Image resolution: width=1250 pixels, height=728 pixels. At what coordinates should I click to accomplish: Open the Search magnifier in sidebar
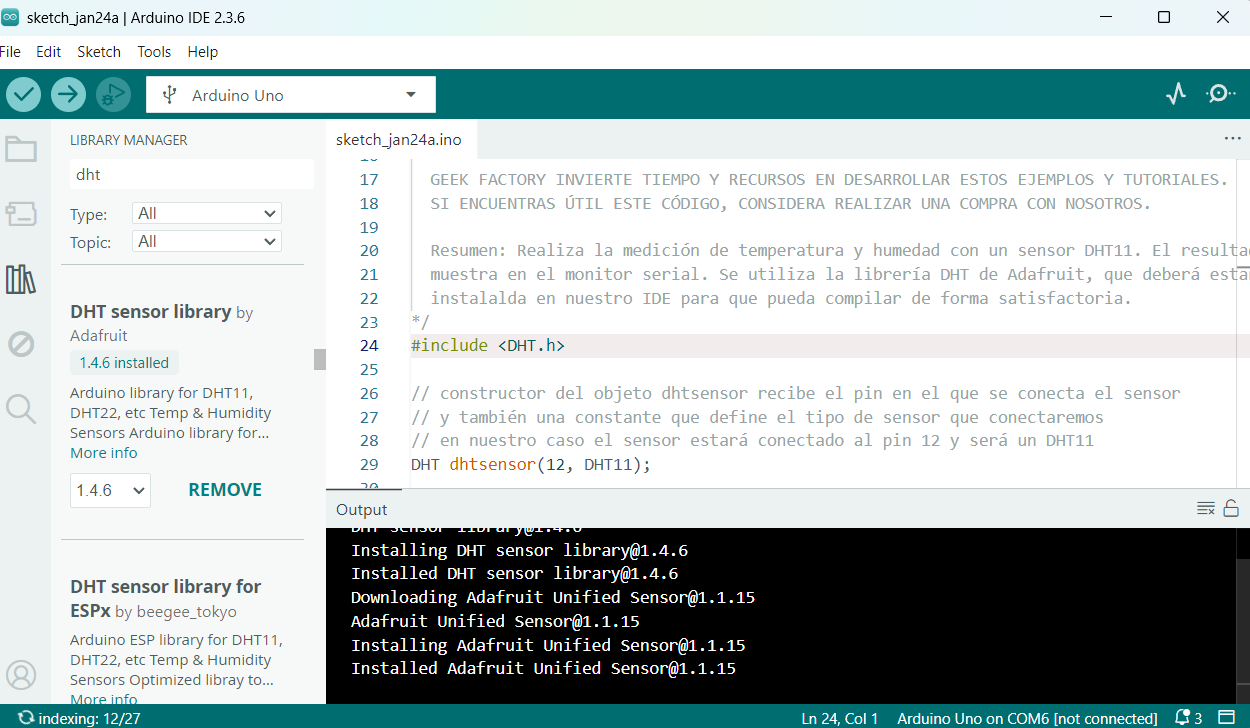coord(21,408)
